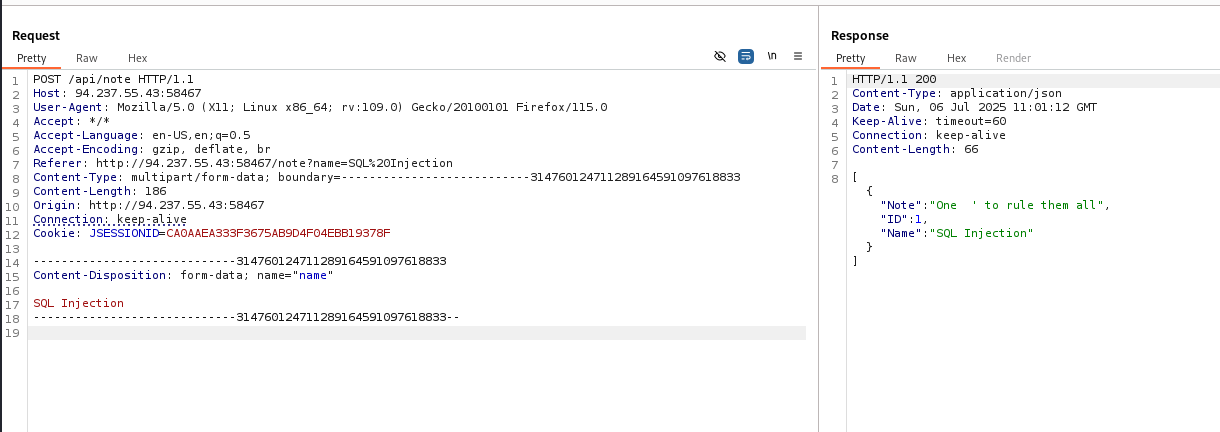Switch to the Request Raw tab
The image size is (1220, 432).
87,58
